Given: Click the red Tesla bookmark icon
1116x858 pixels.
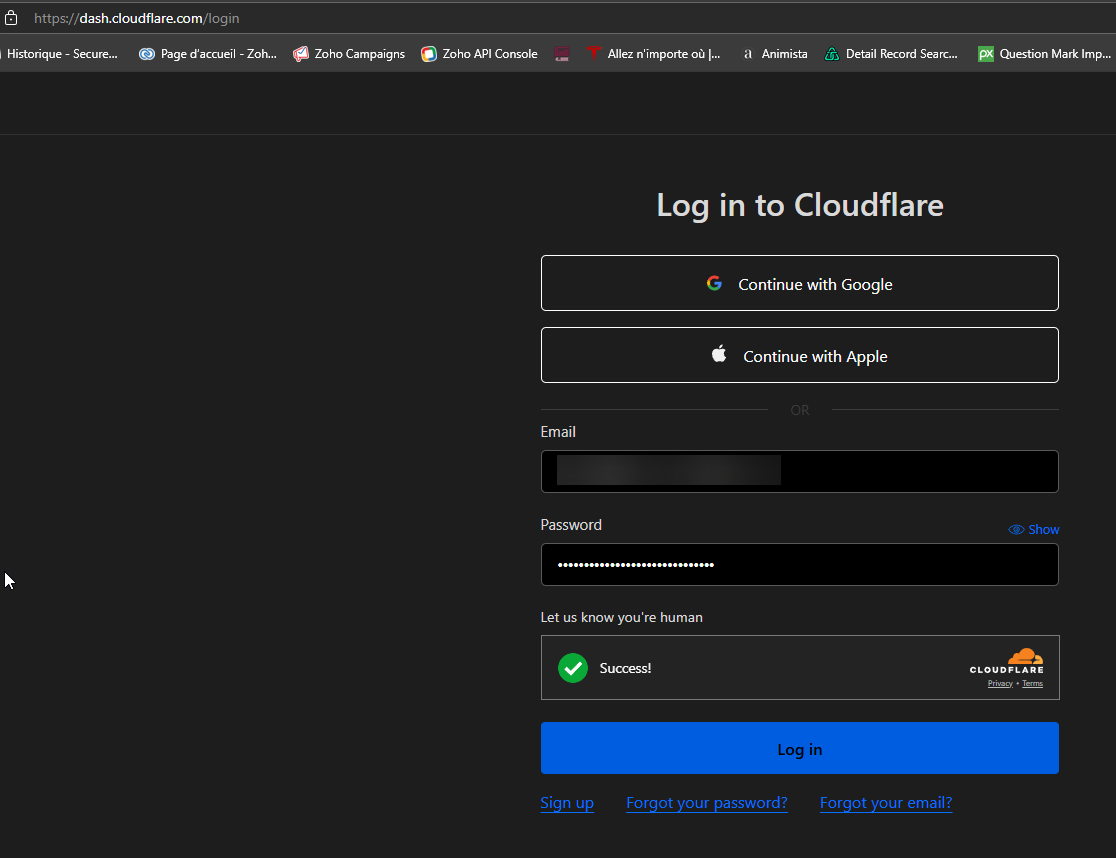Looking at the screenshot, I should coord(594,53).
